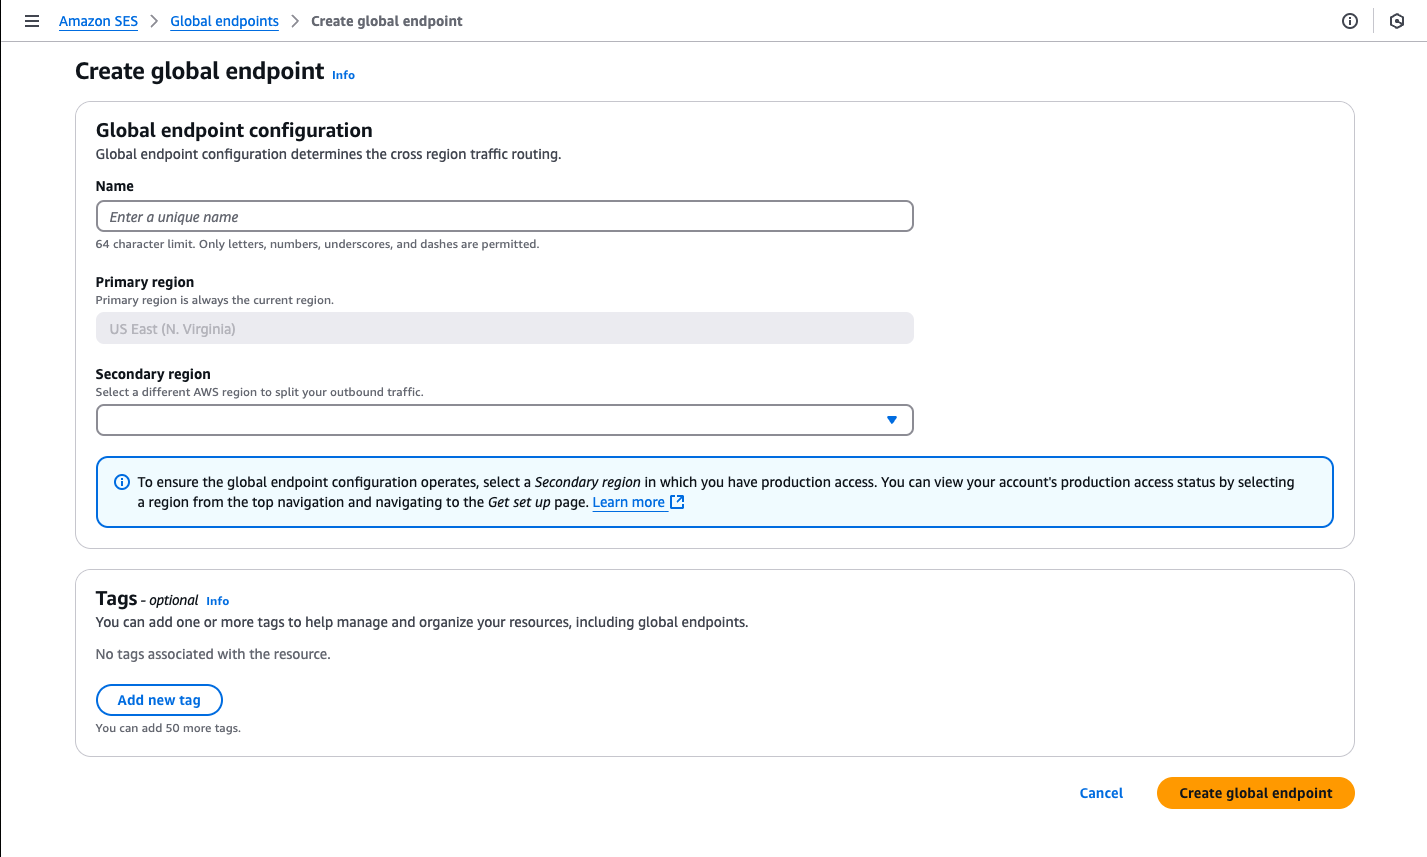The image size is (1427, 857).
Task: Click Cancel to discard the endpoint
Action: point(1100,792)
